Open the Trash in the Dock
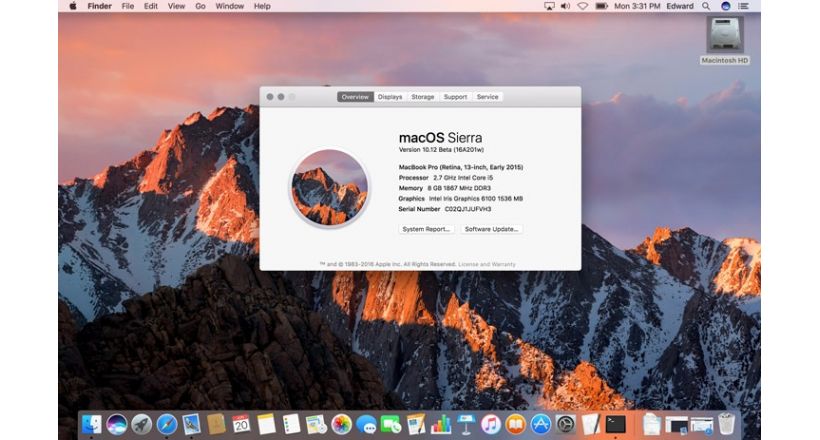The height and width of the screenshot is (440, 820). 726,424
